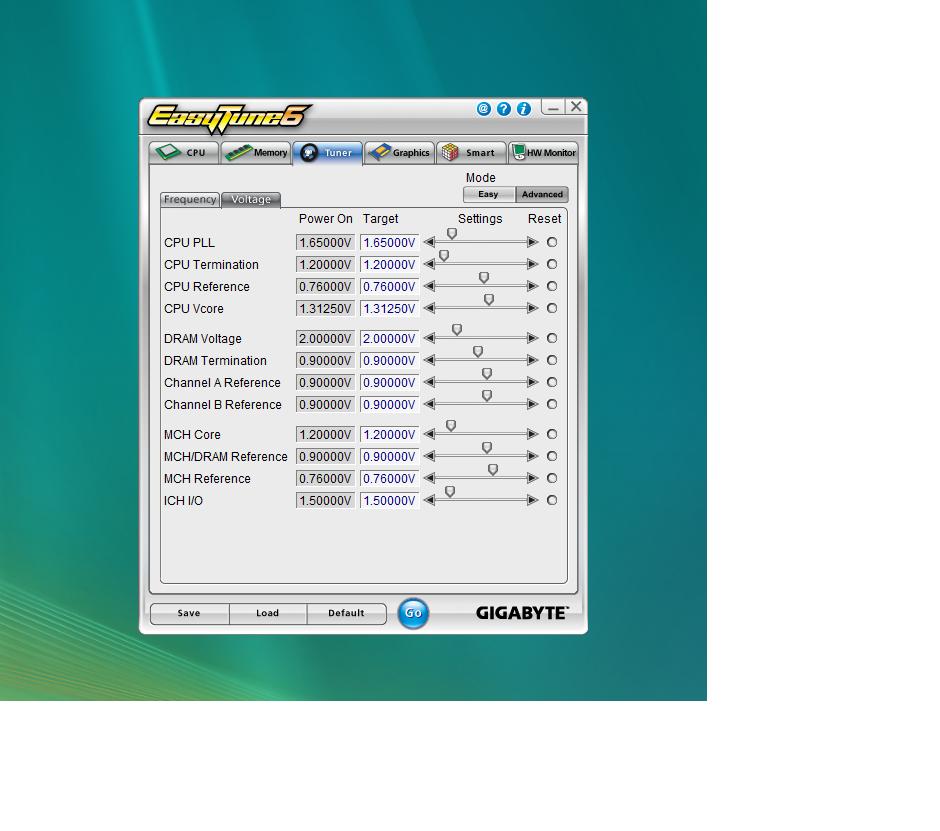This screenshot has width=940, height=831.
Task: Reset CPU Reference voltage radio button
Action: coord(552,287)
